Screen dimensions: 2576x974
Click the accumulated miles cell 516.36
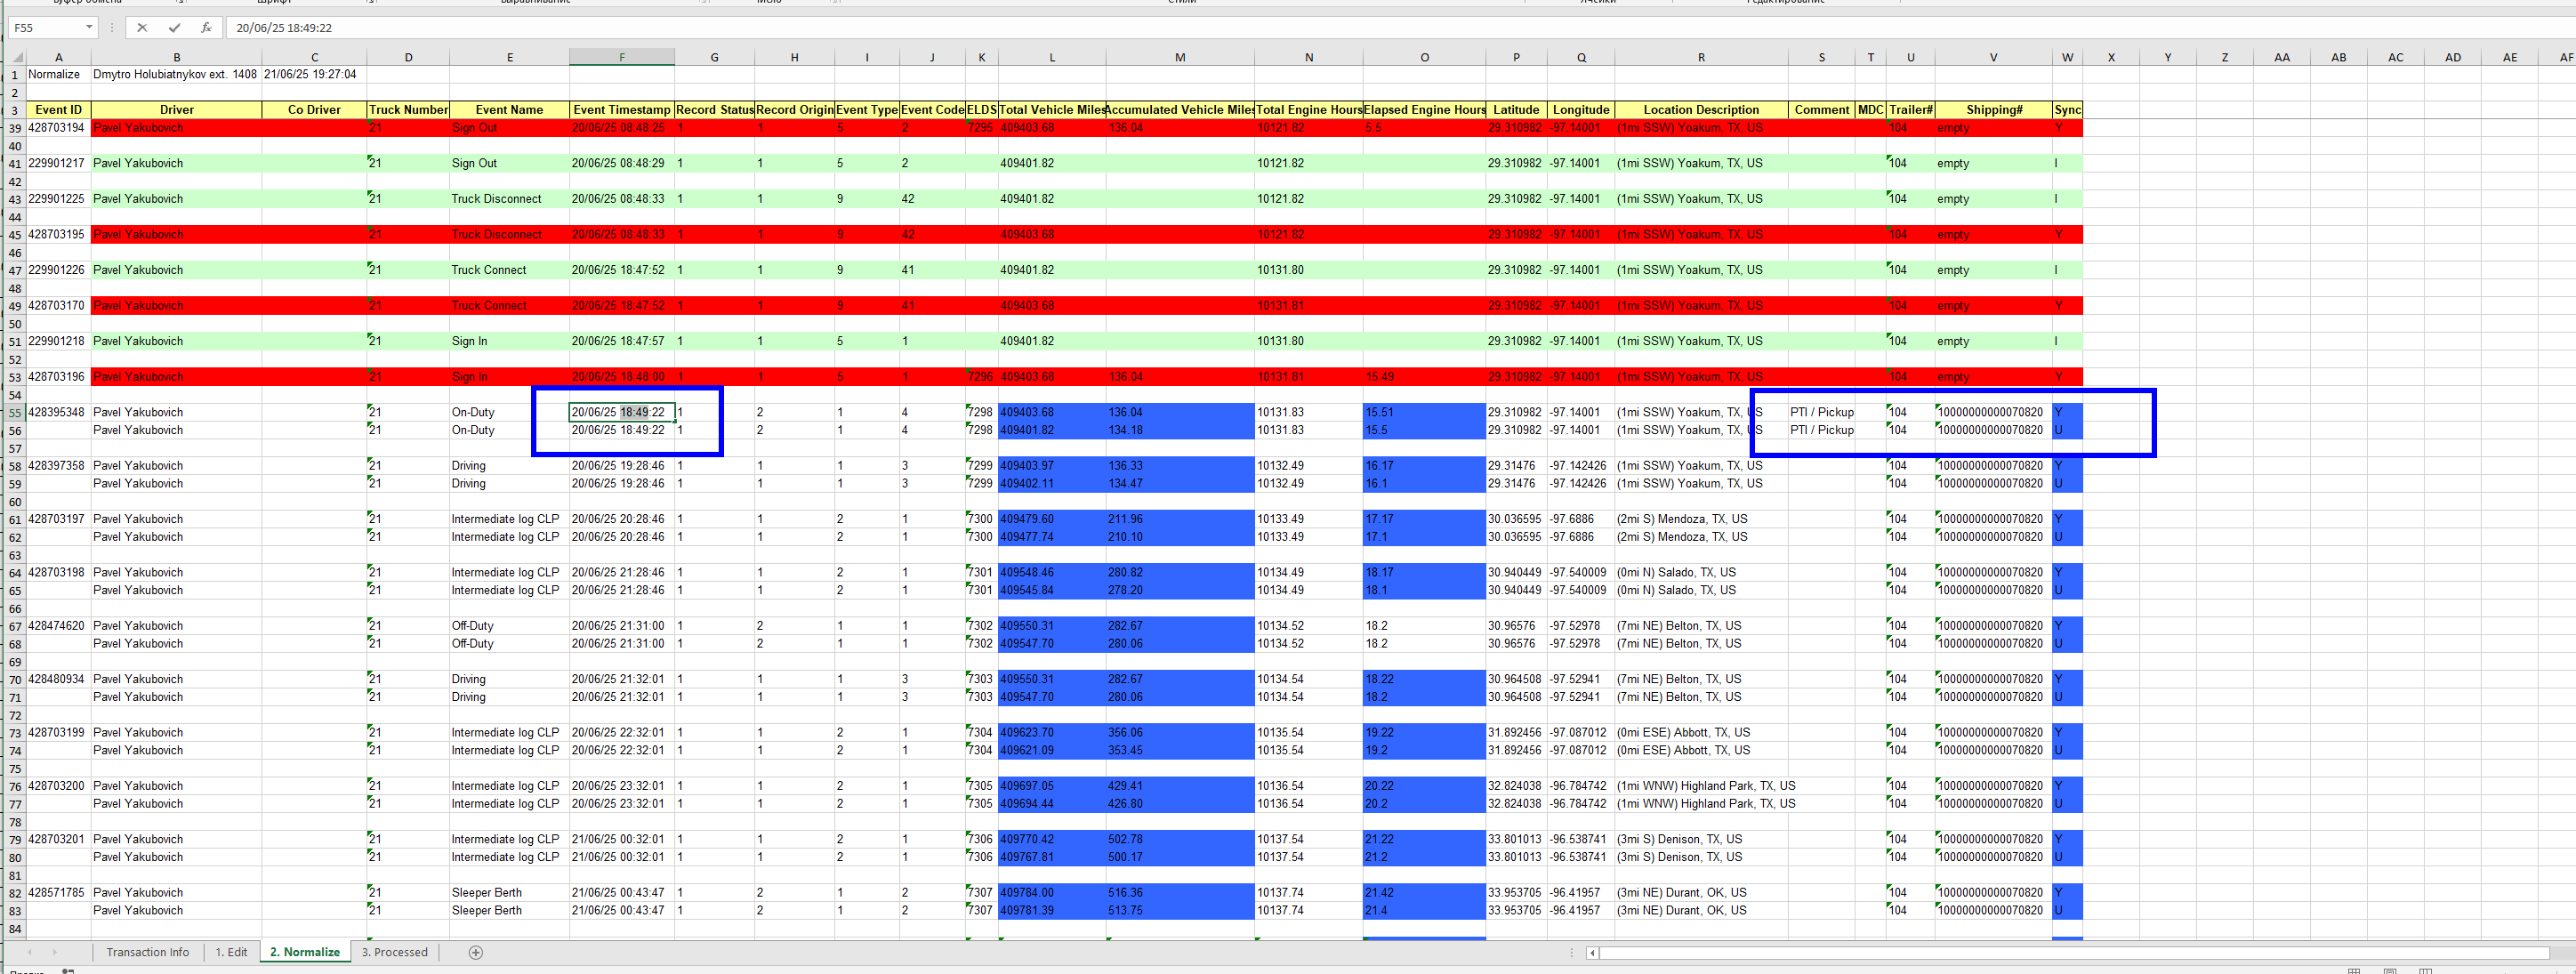point(1180,893)
